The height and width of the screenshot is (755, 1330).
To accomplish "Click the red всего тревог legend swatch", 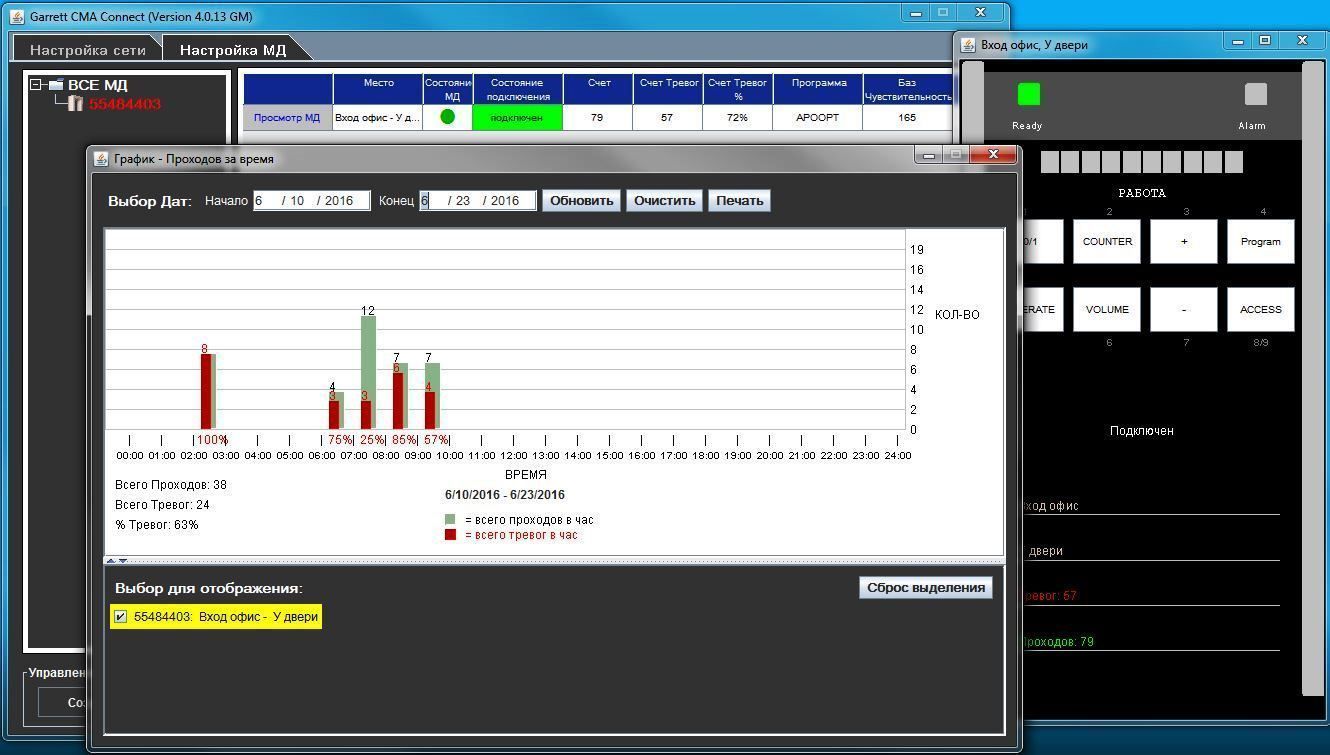I will click(x=450, y=535).
